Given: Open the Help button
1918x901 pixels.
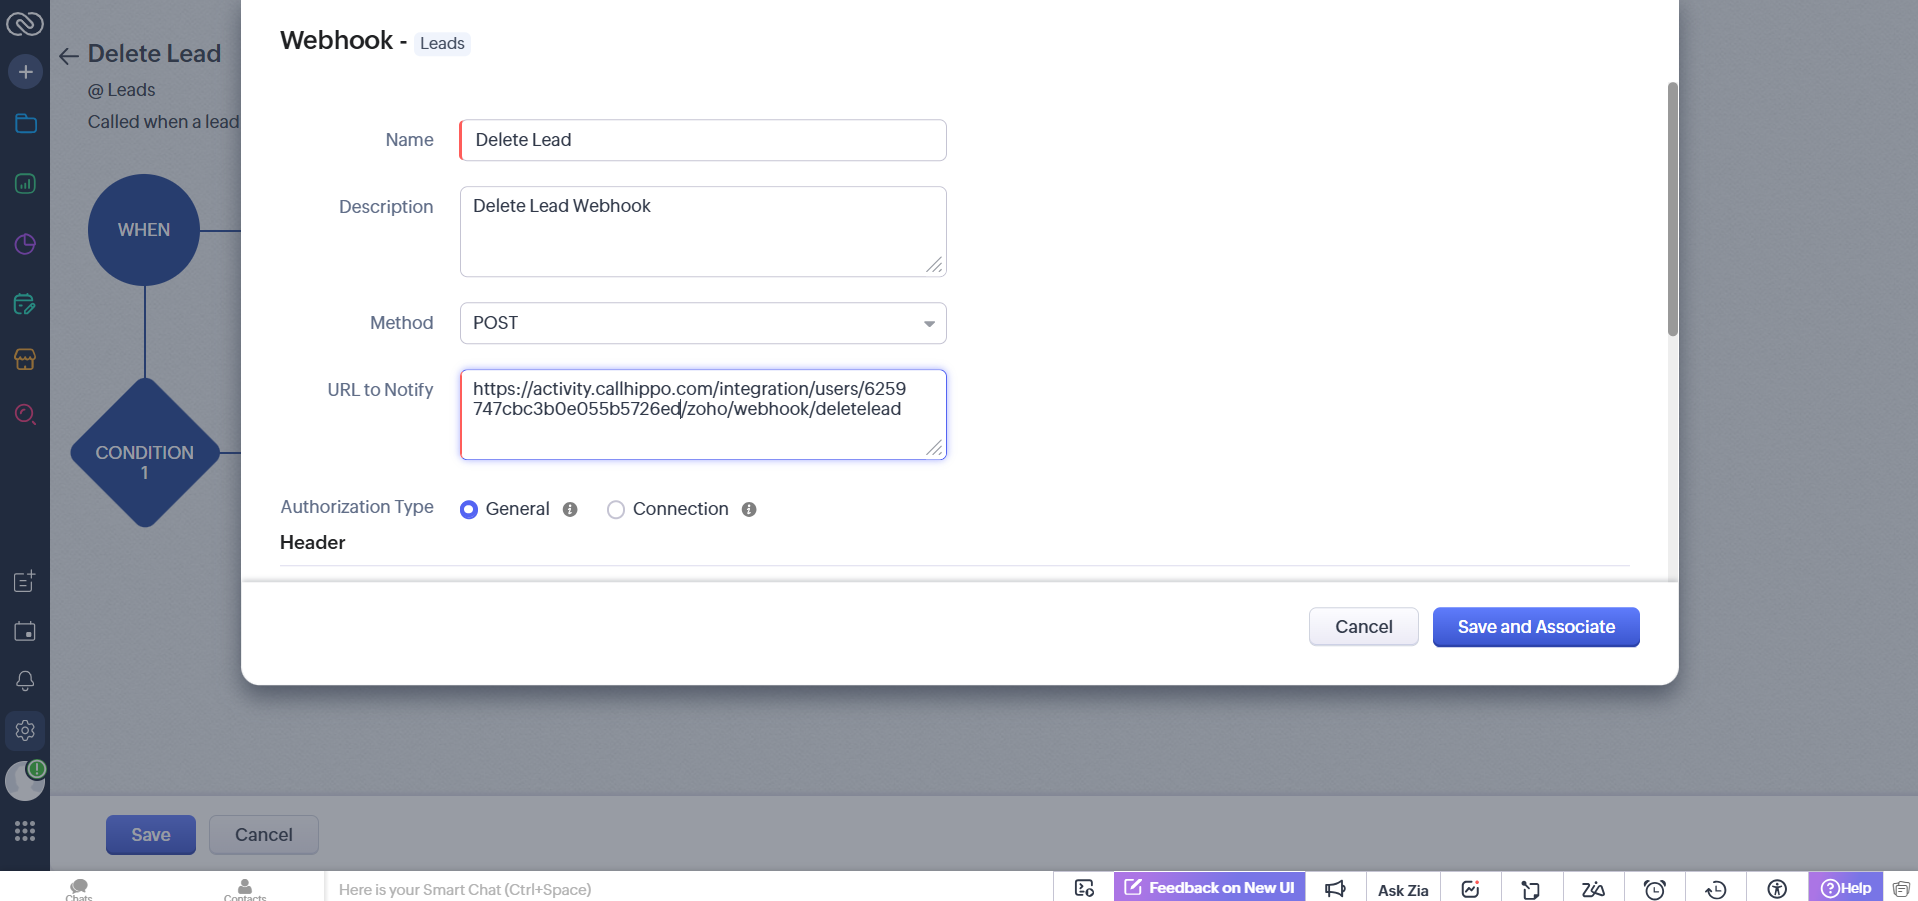Looking at the screenshot, I should point(1846,888).
